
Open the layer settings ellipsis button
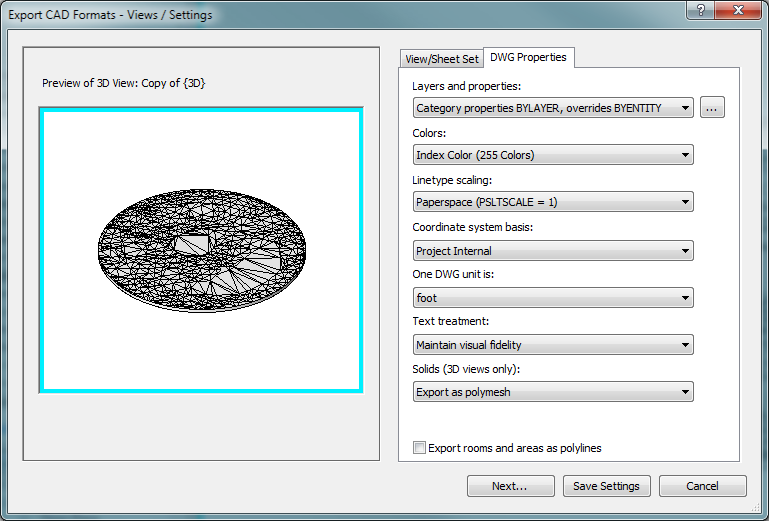pyautogui.click(x=712, y=108)
